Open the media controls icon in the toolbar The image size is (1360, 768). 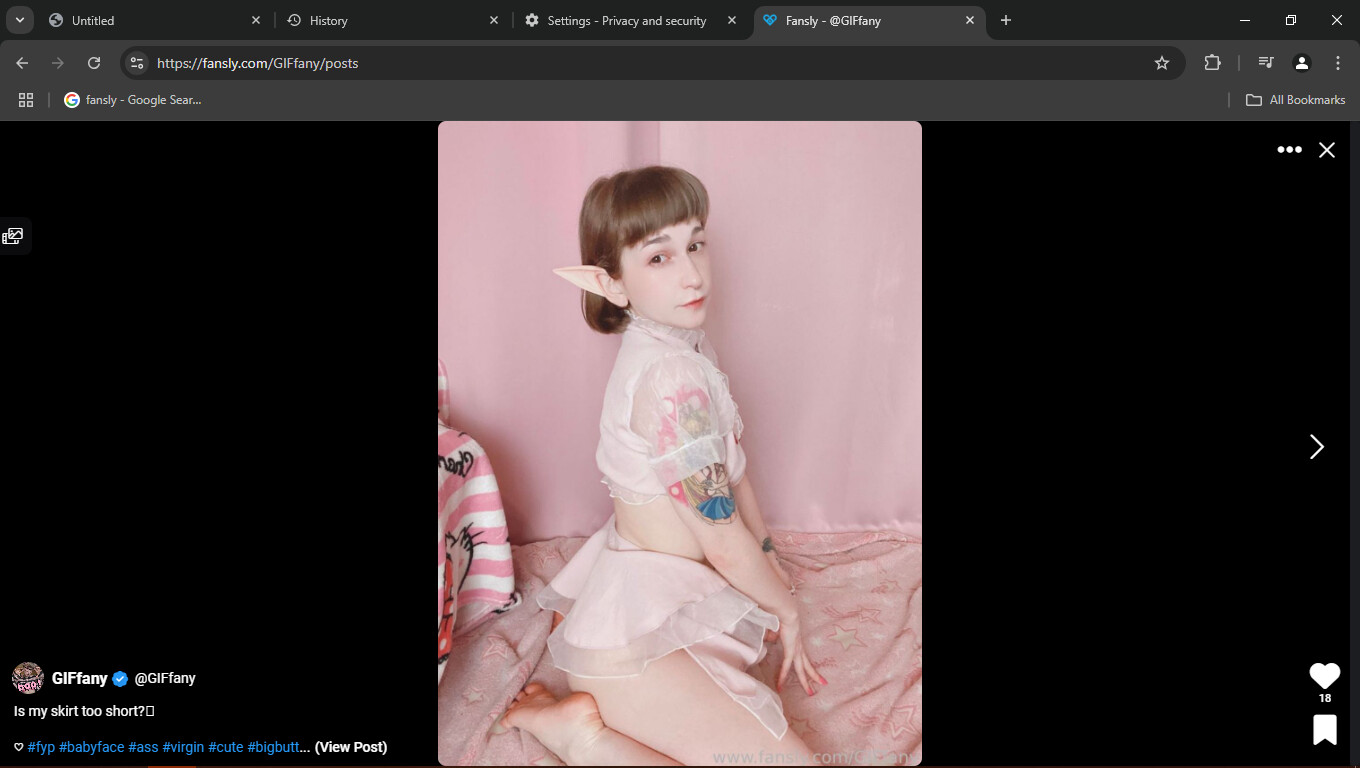click(x=1266, y=63)
